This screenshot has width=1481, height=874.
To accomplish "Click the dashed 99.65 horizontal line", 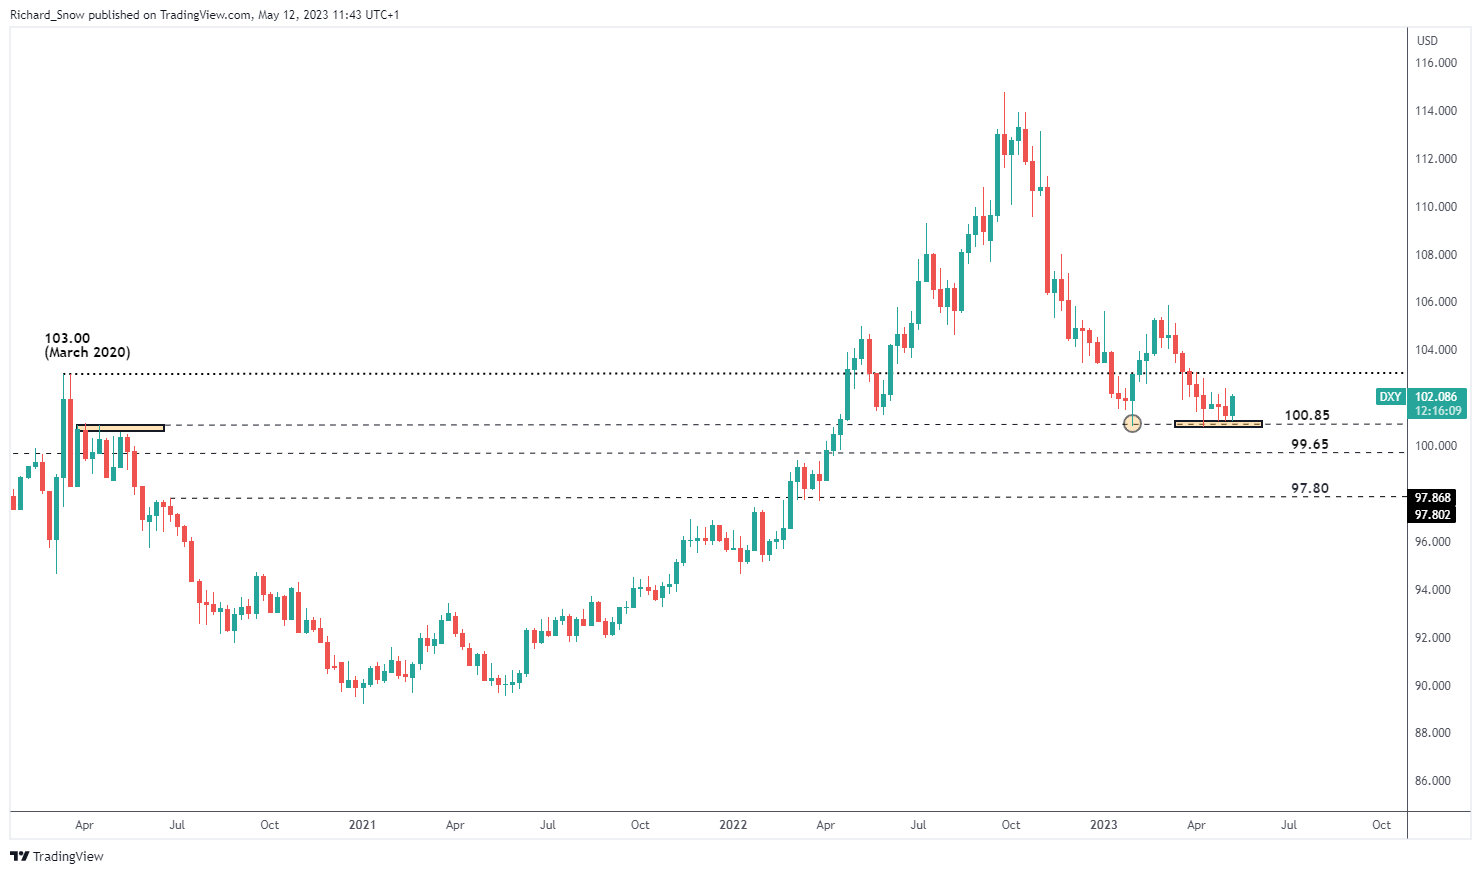I will tap(708, 453).
